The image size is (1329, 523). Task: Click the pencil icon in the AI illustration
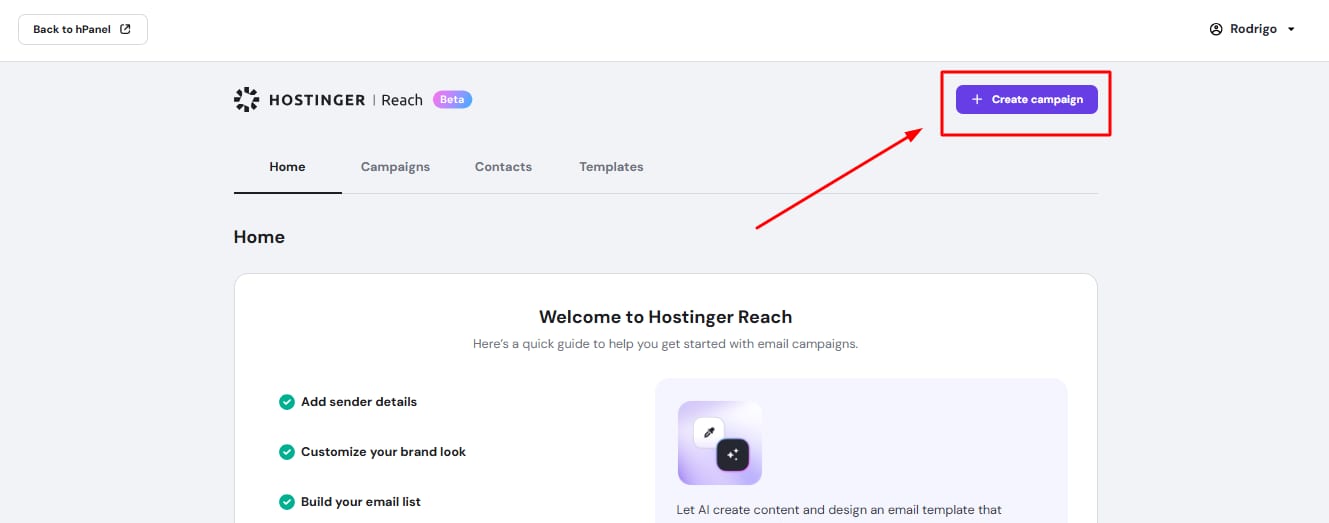point(709,432)
